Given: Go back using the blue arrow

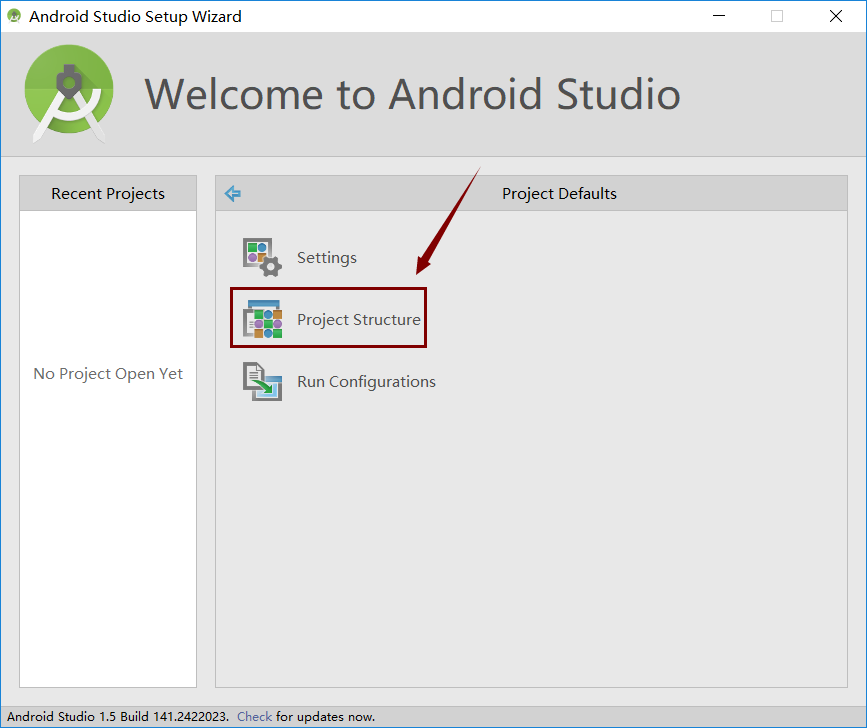Looking at the screenshot, I should click(233, 193).
